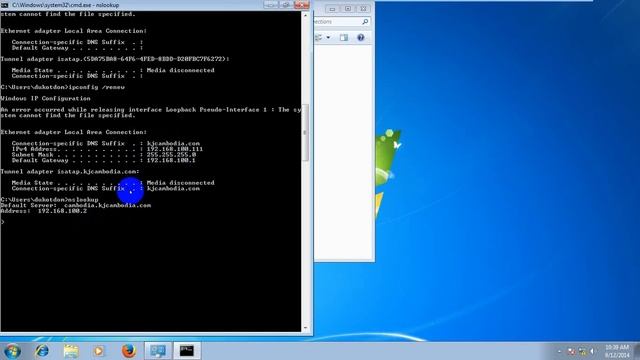Click the Default Gateway 192.168.100.1 line

click(104, 160)
